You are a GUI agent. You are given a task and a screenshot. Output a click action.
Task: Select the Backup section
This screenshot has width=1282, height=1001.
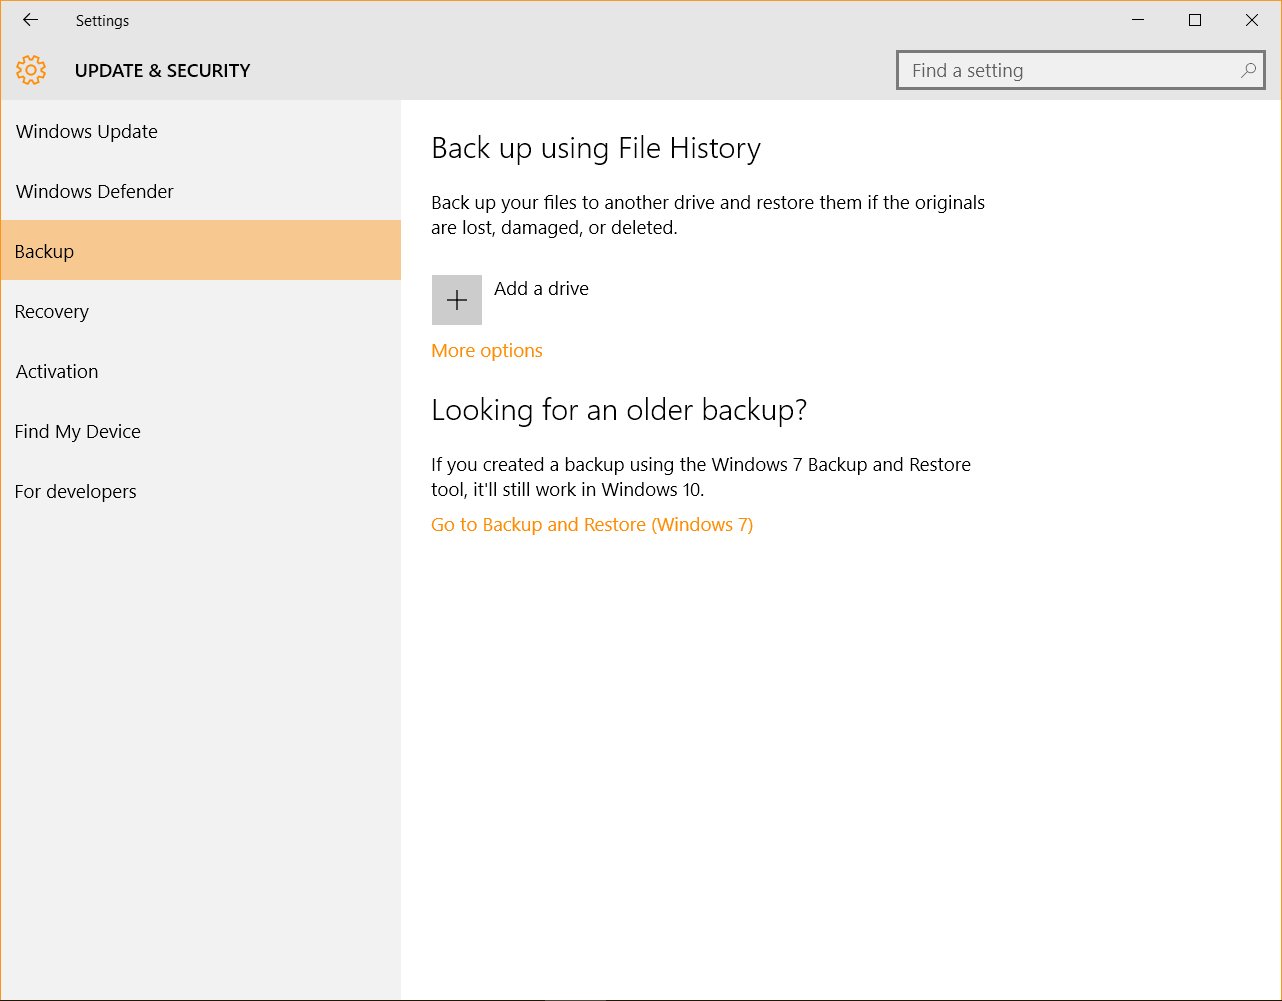[x=200, y=251]
